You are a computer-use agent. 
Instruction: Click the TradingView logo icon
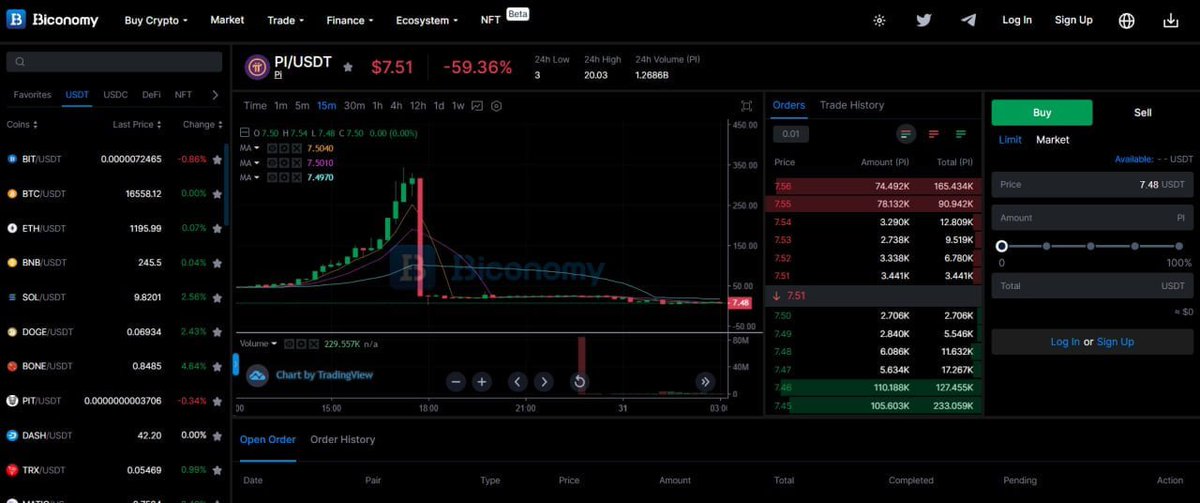pos(257,375)
